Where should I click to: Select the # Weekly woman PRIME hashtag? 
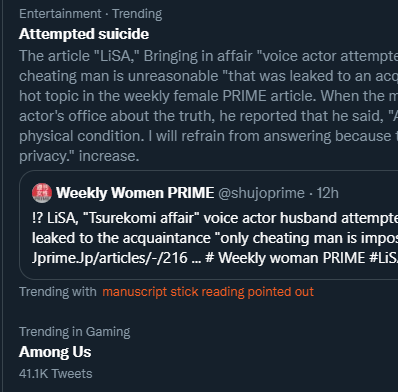click(x=285, y=258)
